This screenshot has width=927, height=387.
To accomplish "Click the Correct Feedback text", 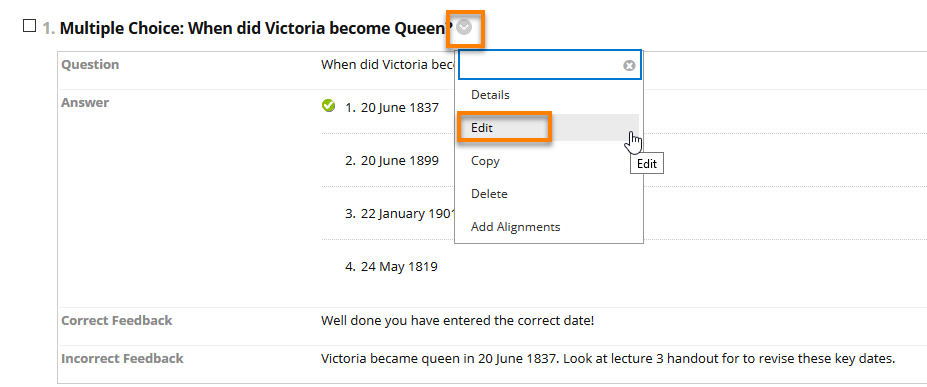I will coord(458,321).
